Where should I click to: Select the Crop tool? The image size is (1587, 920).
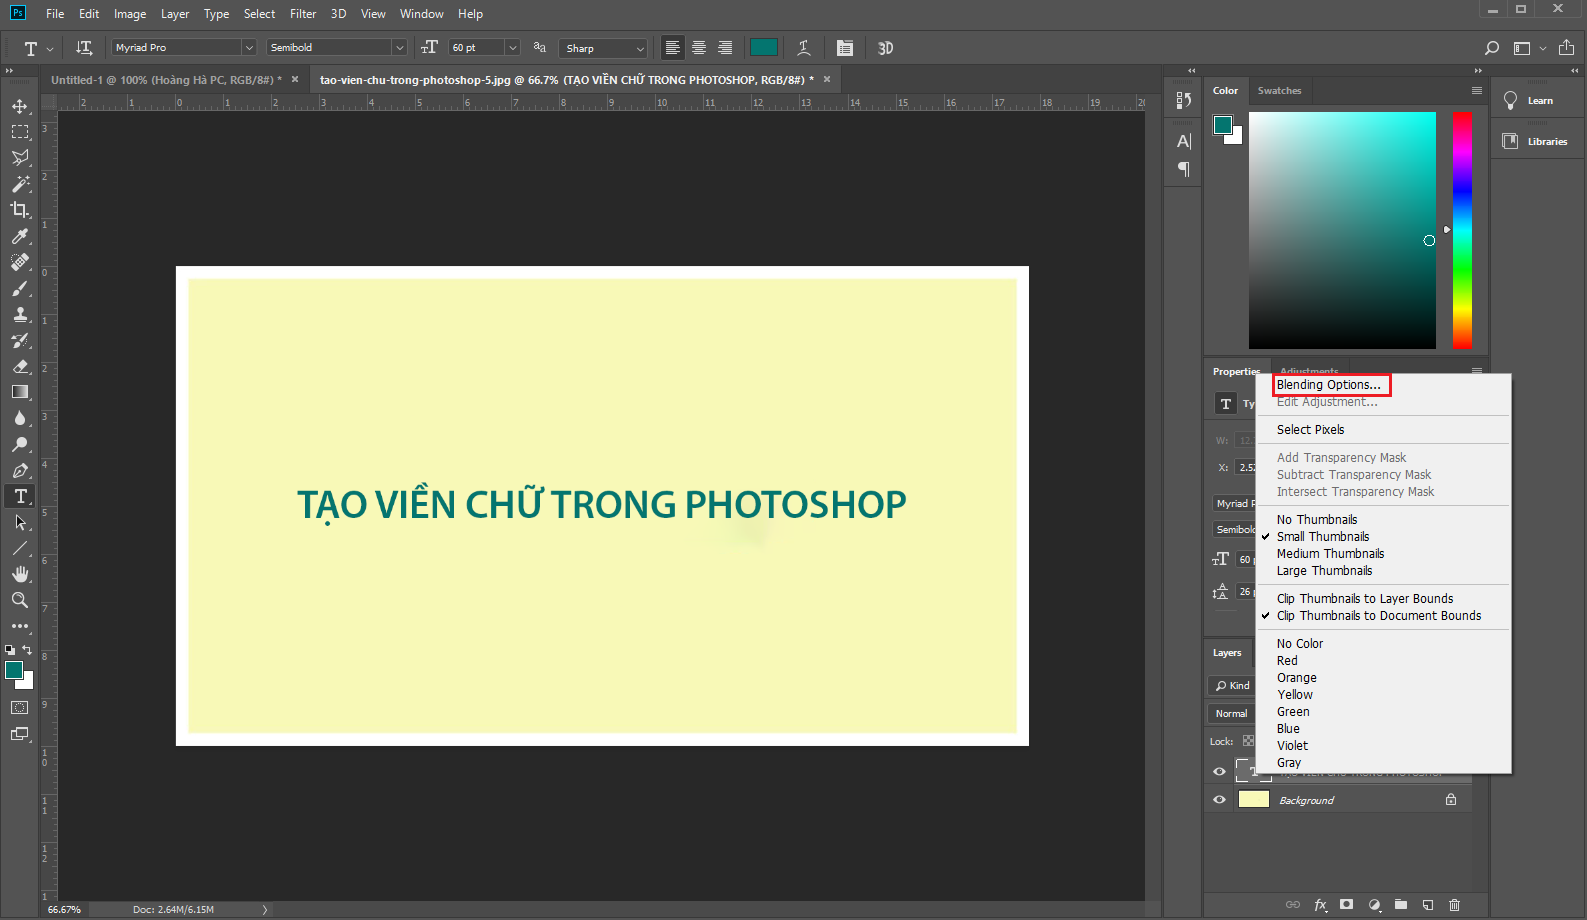[x=20, y=210]
